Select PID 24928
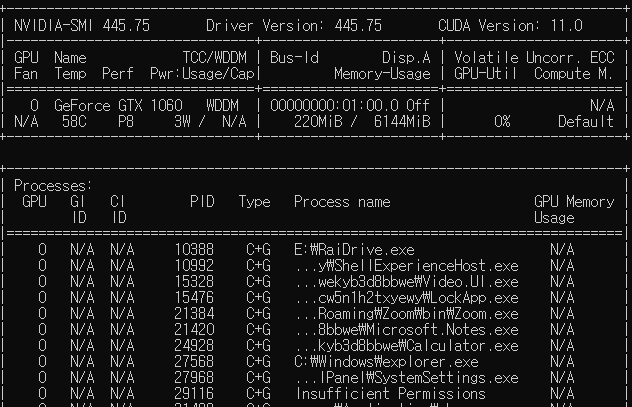This screenshot has height=407, width=632. (x=194, y=346)
